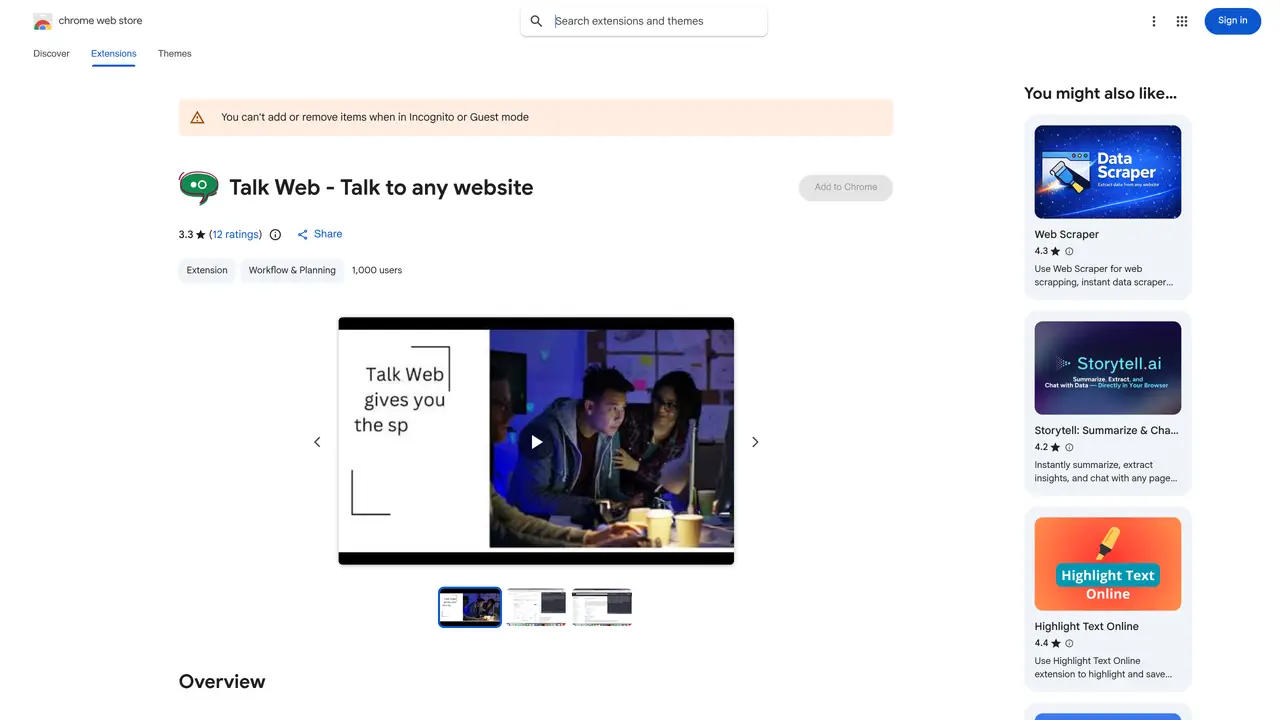Image resolution: width=1280 pixels, height=720 pixels.
Task: Play the Talk Web promo video
Action: coord(536,441)
